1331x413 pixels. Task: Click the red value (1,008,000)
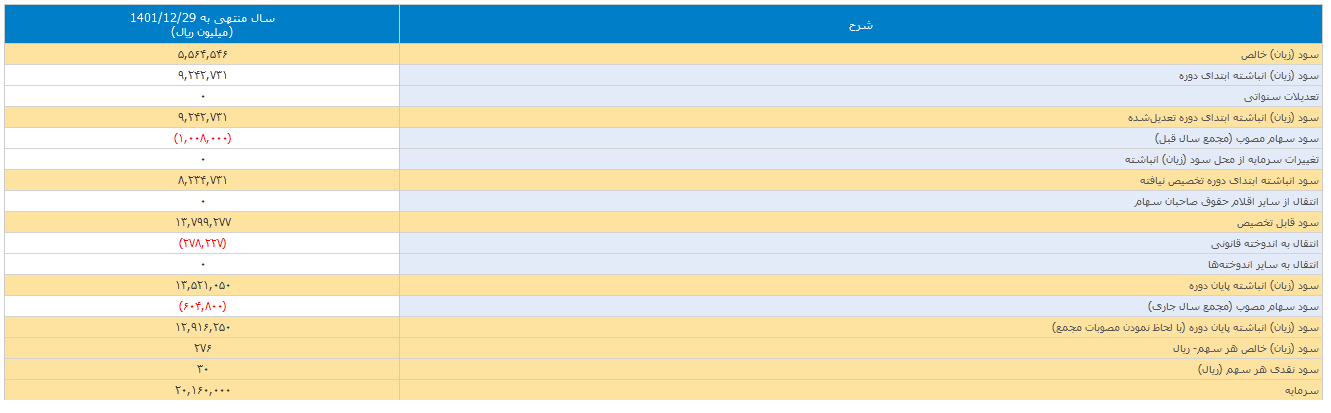tap(202, 138)
